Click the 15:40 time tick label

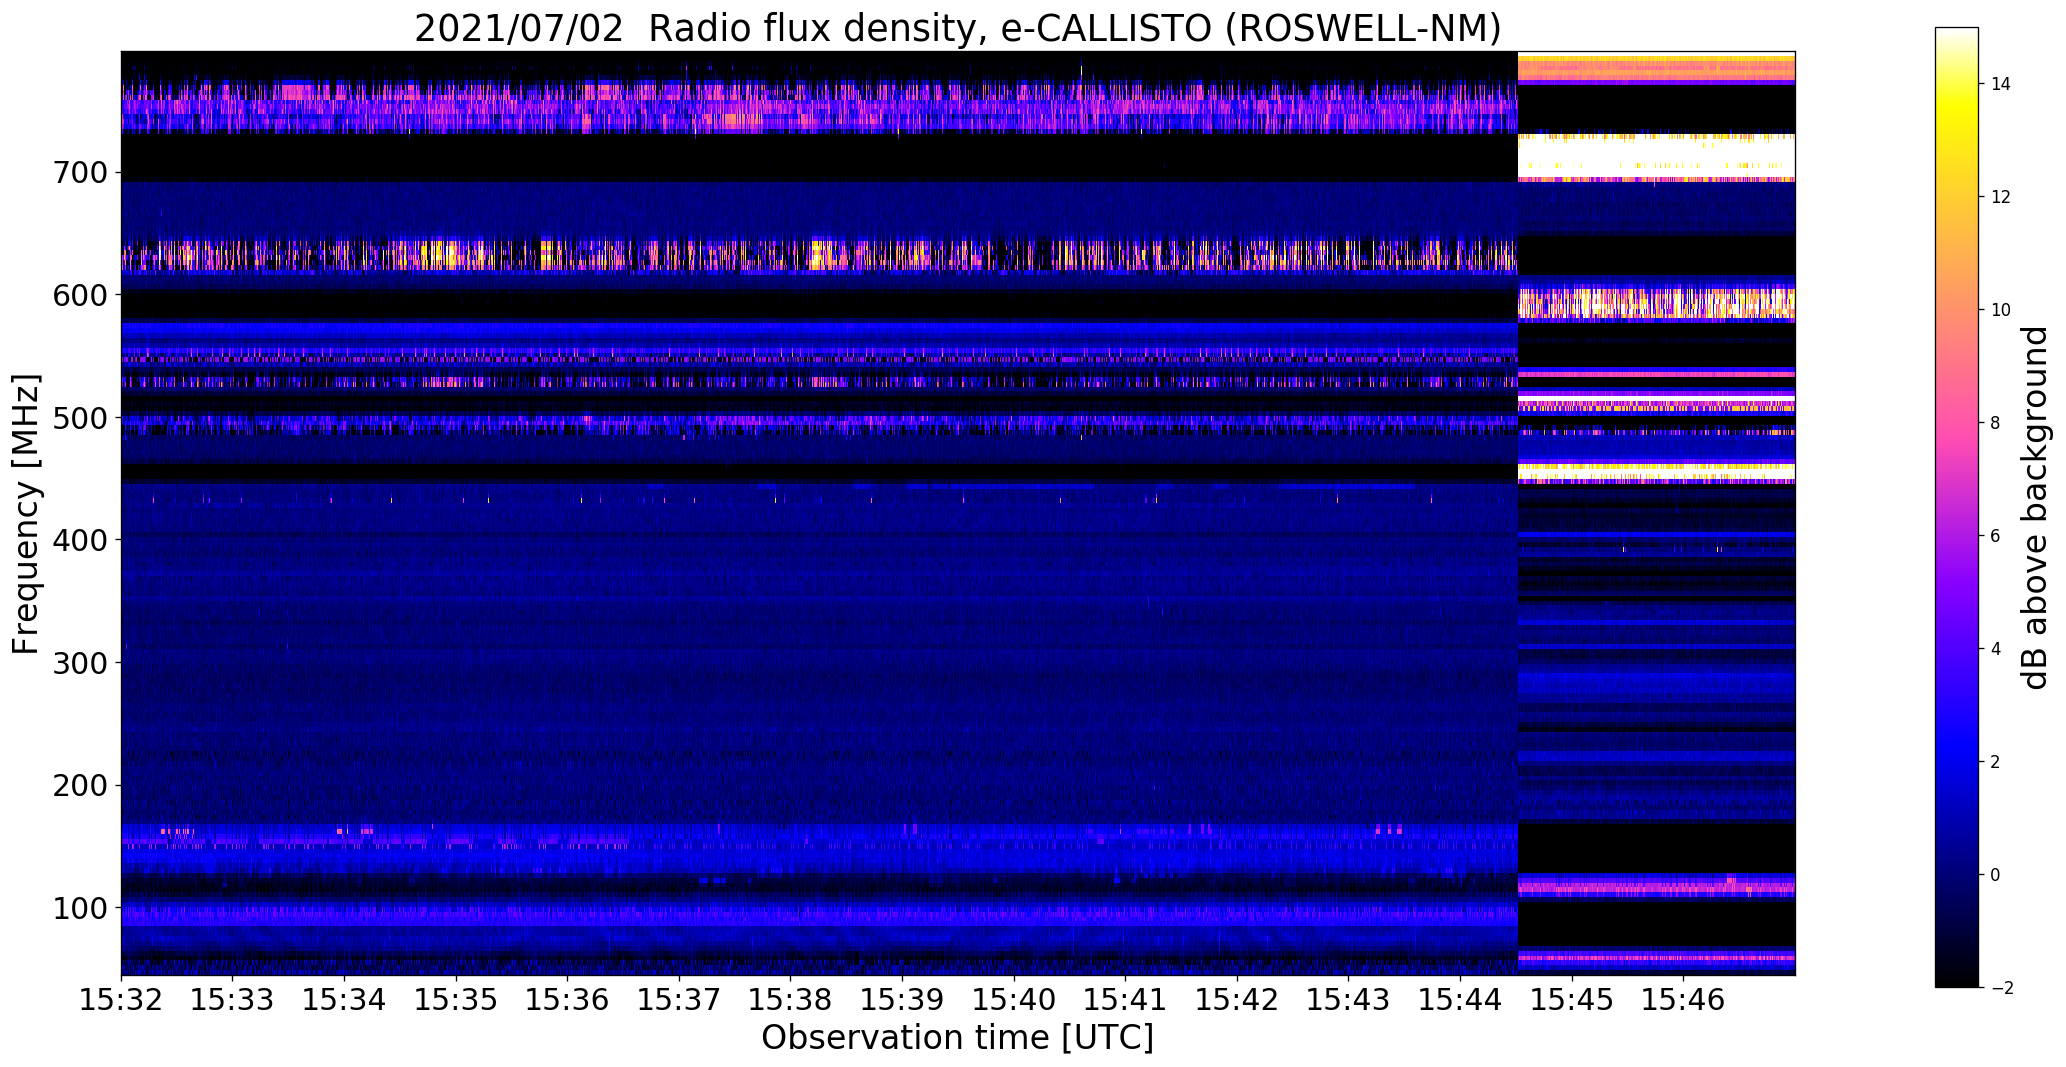[x=1014, y=999]
